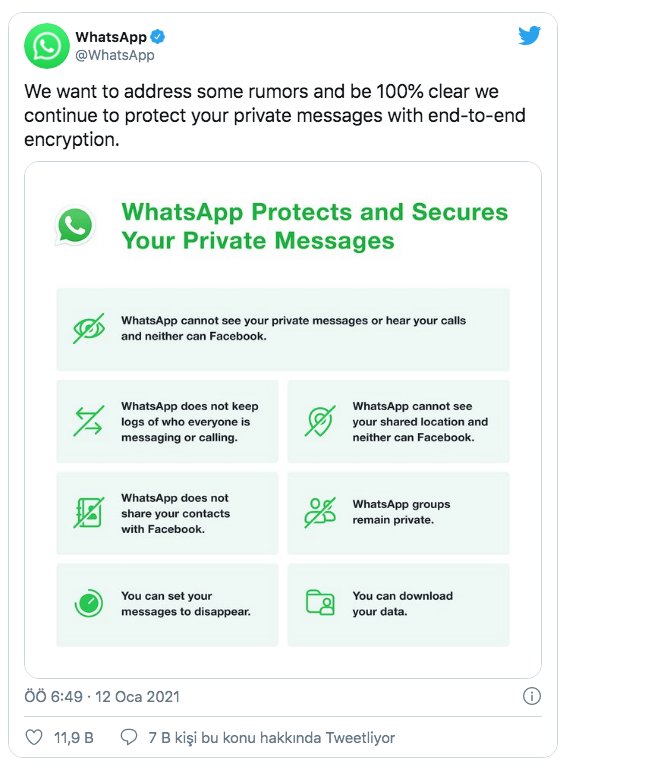Click the WhatsApp profile avatar
The height and width of the screenshot is (776, 650).
click(x=47, y=46)
